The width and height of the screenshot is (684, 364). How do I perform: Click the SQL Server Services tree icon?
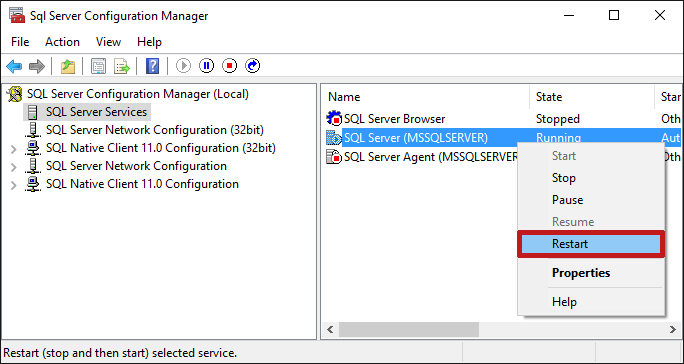tap(33, 112)
